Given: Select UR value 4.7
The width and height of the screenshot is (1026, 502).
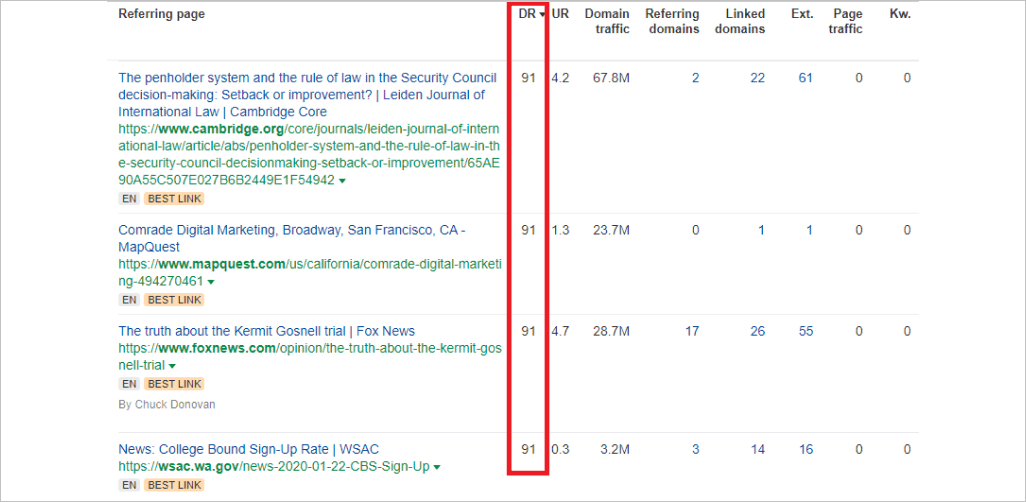Looking at the screenshot, I should (x=560, y=332).
